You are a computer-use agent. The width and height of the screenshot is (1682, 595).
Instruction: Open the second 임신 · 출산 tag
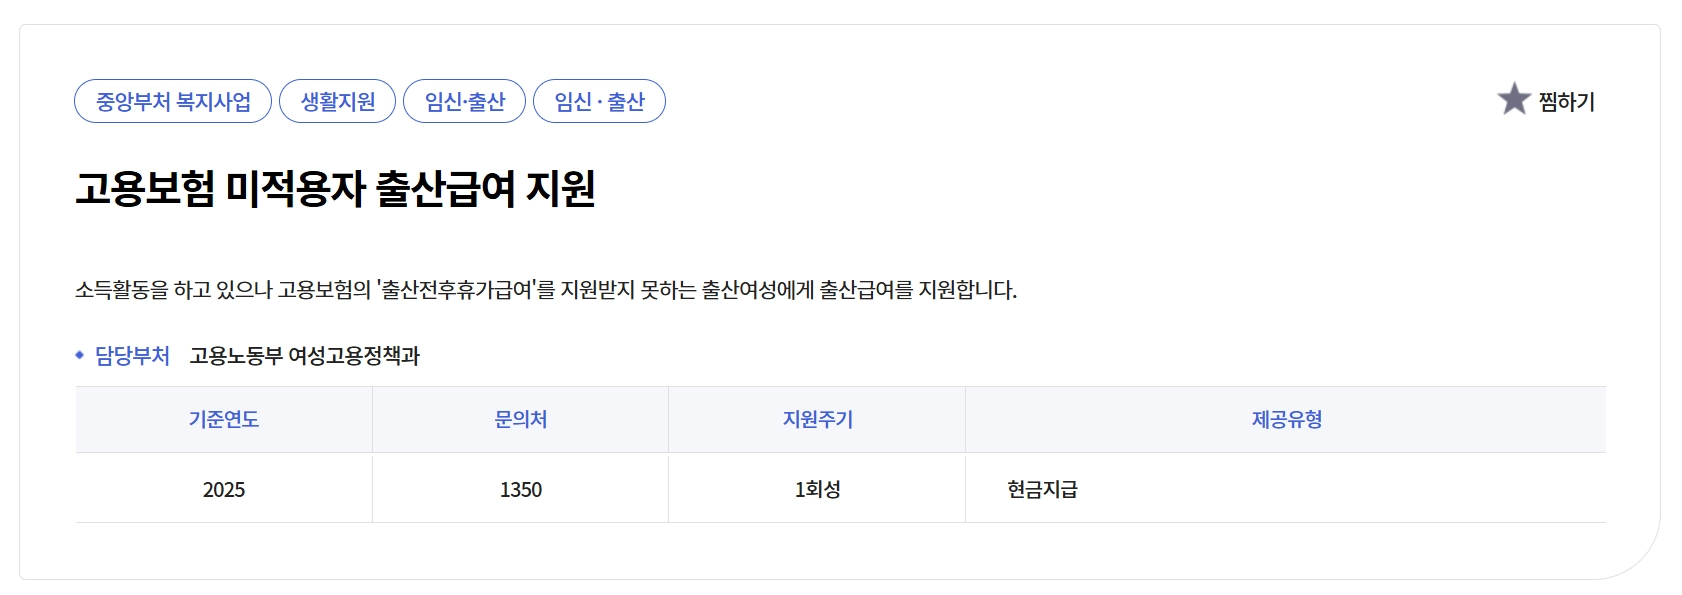600,100
